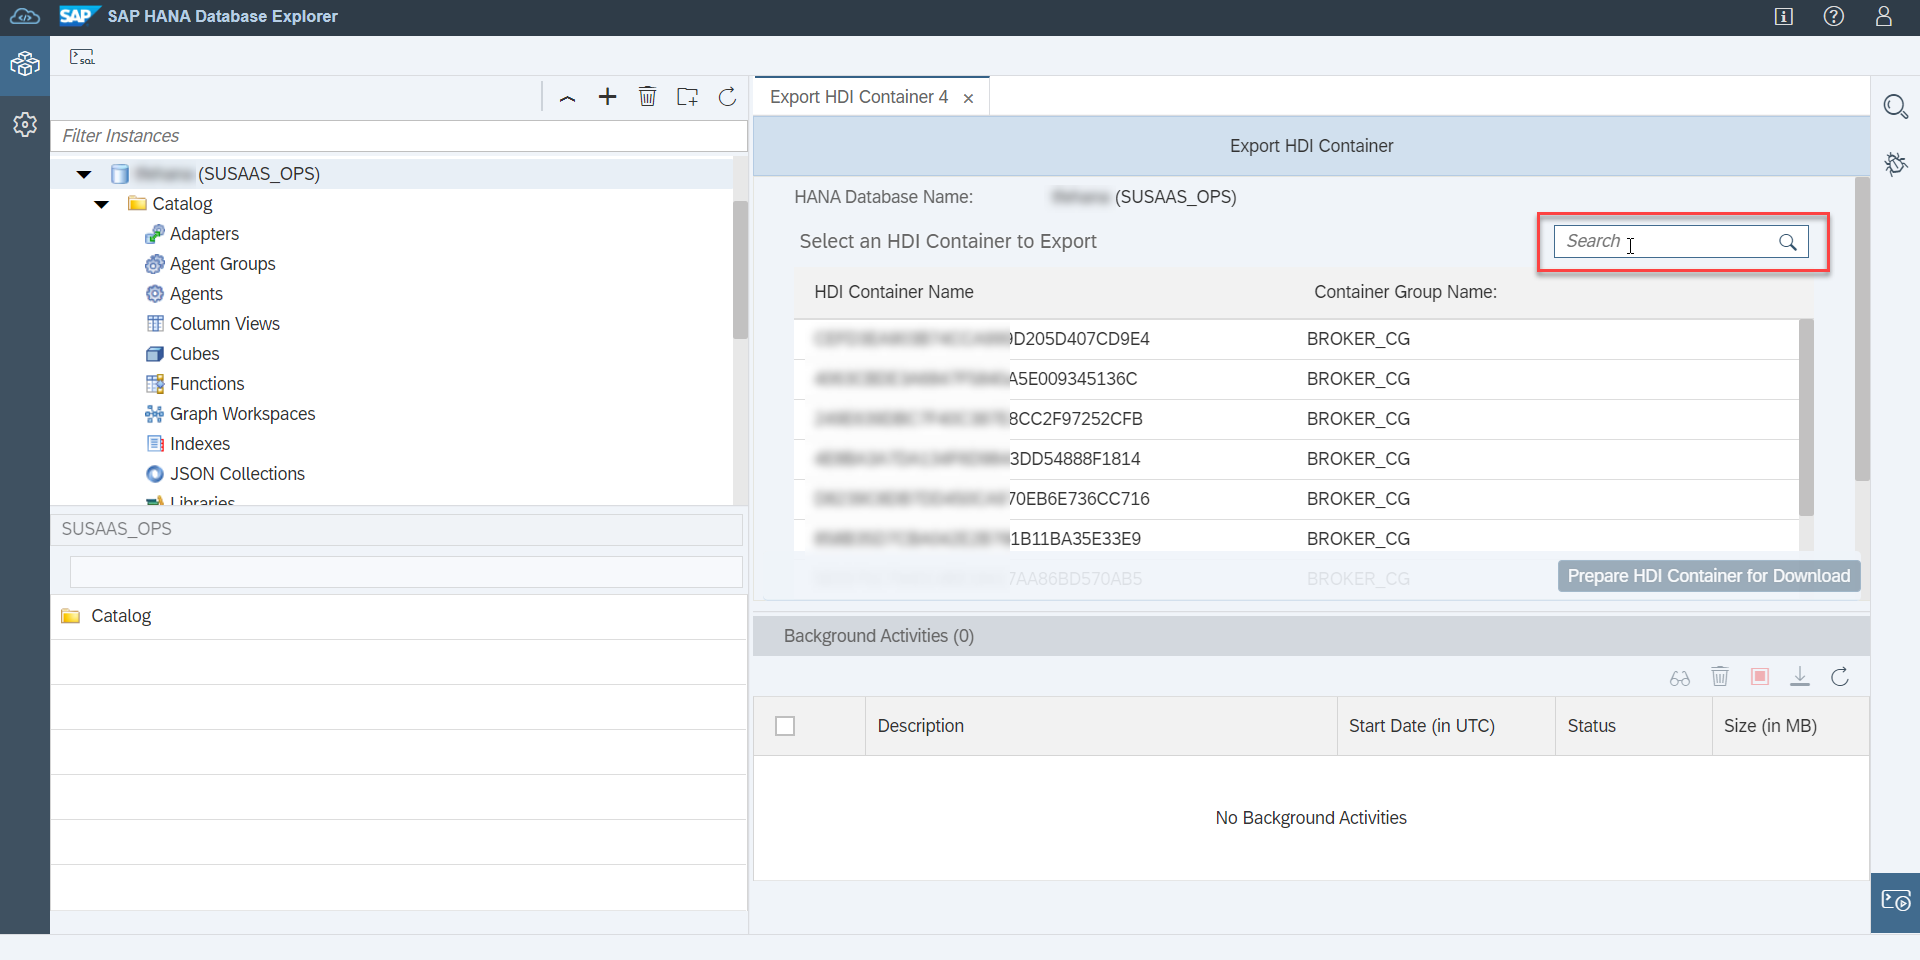Click the cloud icon in header
The height and width of the screenshot is (960, 1920).
(x=25, y=16)
